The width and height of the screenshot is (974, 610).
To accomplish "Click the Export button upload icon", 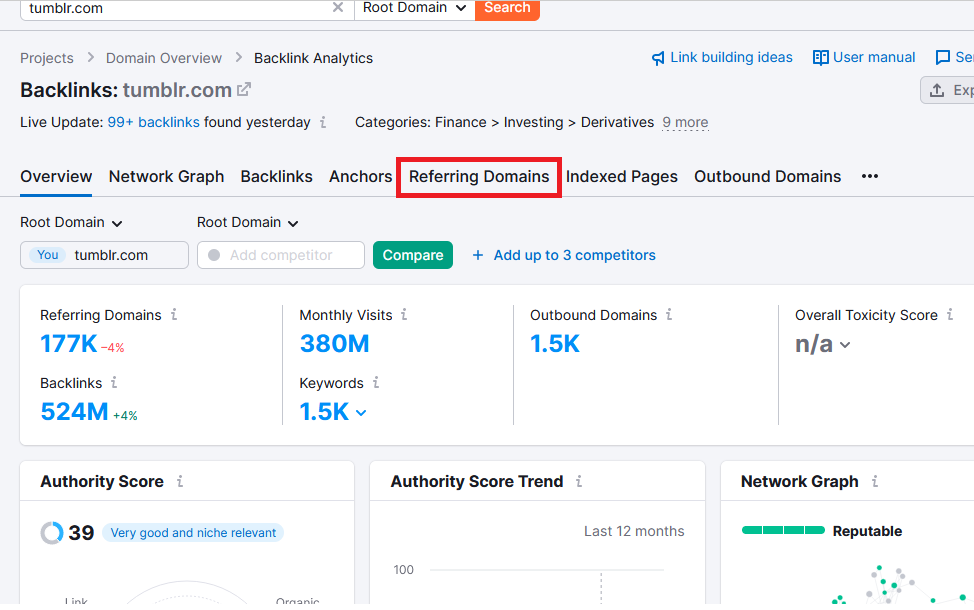I will [x=937, y=91].
